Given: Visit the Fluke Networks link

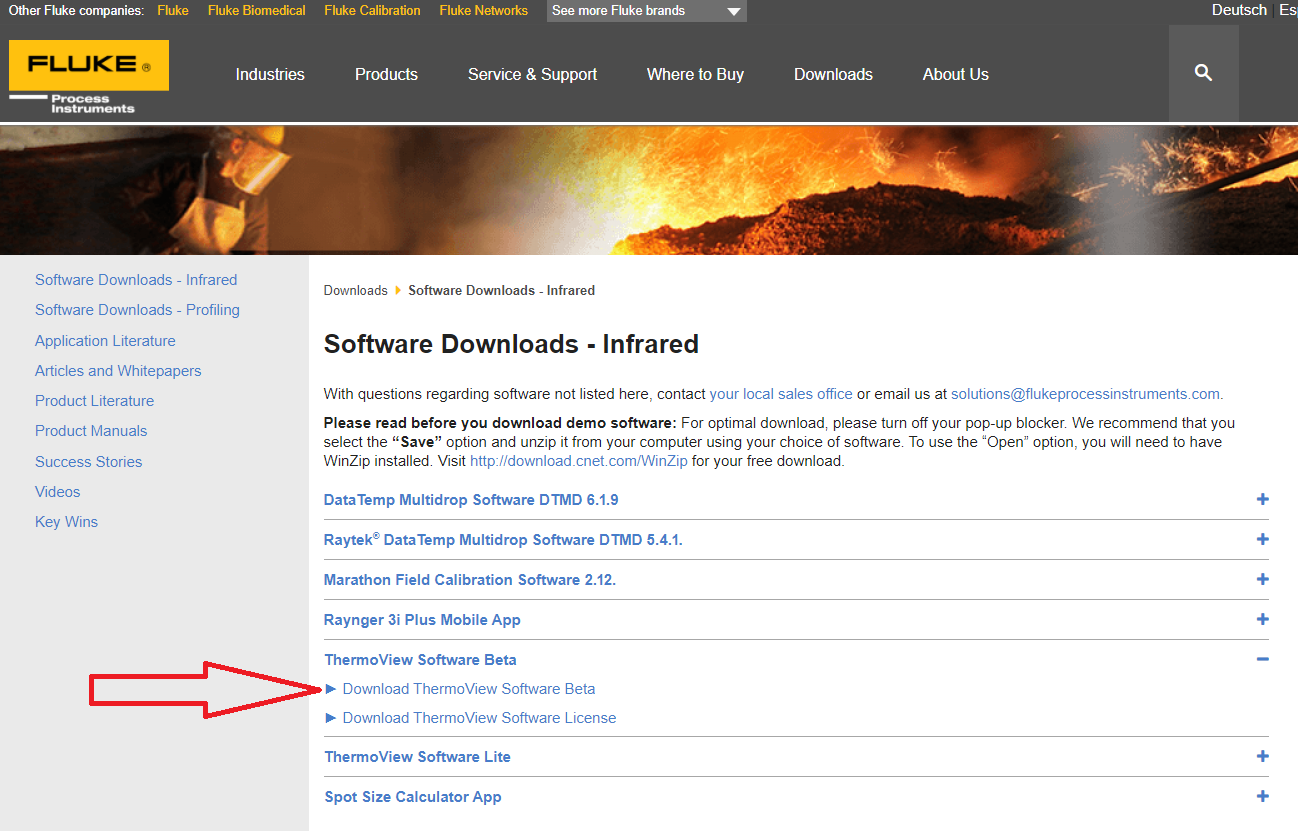Looking at the screenshot, I should tap(483, 11).
